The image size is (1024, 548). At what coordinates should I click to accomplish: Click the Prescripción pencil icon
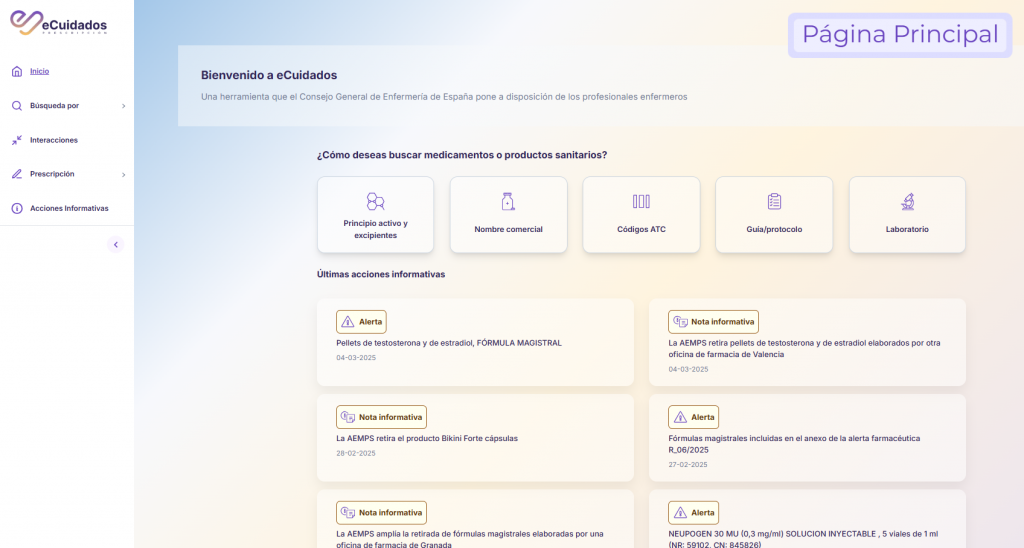pyautogui.click(x=17, y=174)
